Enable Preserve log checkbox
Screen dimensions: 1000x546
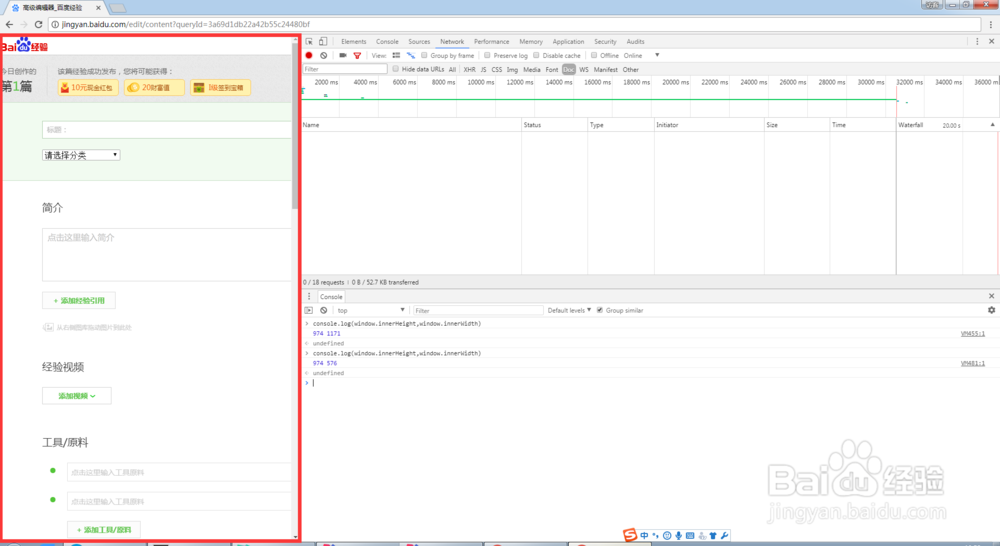click(487, 55)
